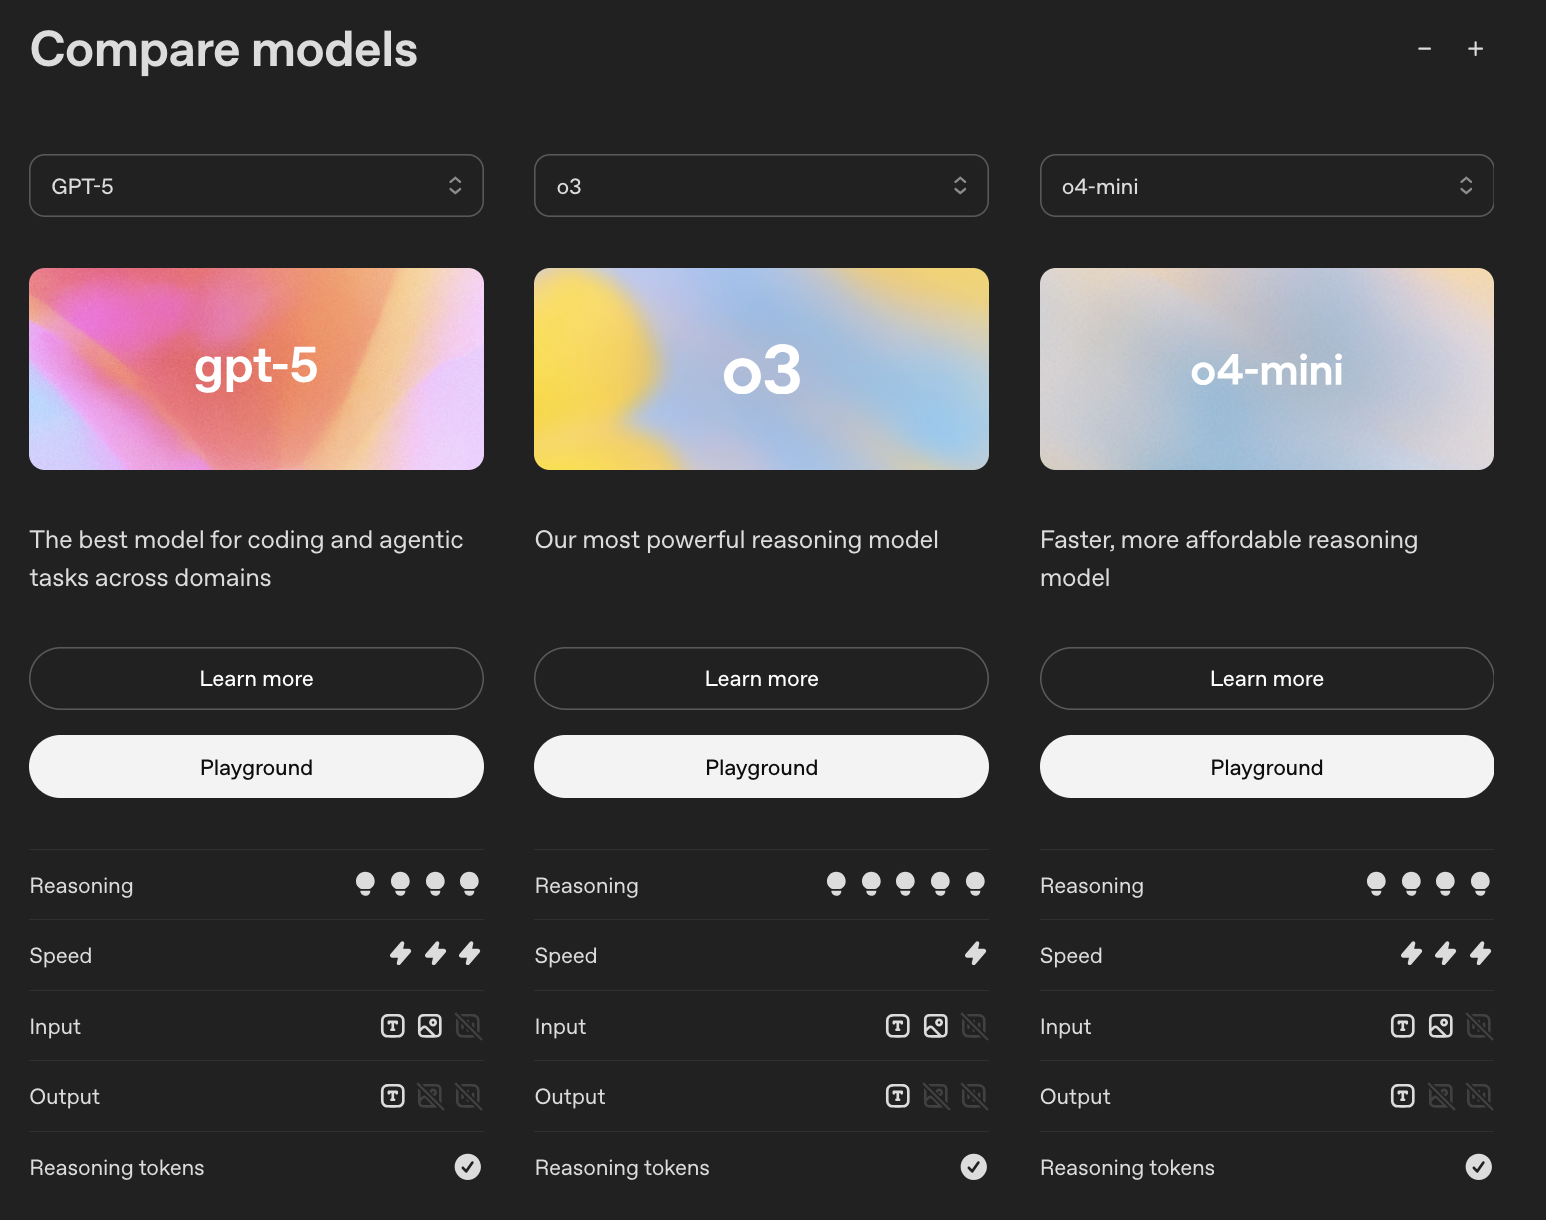This screenshot has height=1220, width=1546.
Task: Click GPT-5 reasoning tokens checkmark
Action: [468, 1167]
